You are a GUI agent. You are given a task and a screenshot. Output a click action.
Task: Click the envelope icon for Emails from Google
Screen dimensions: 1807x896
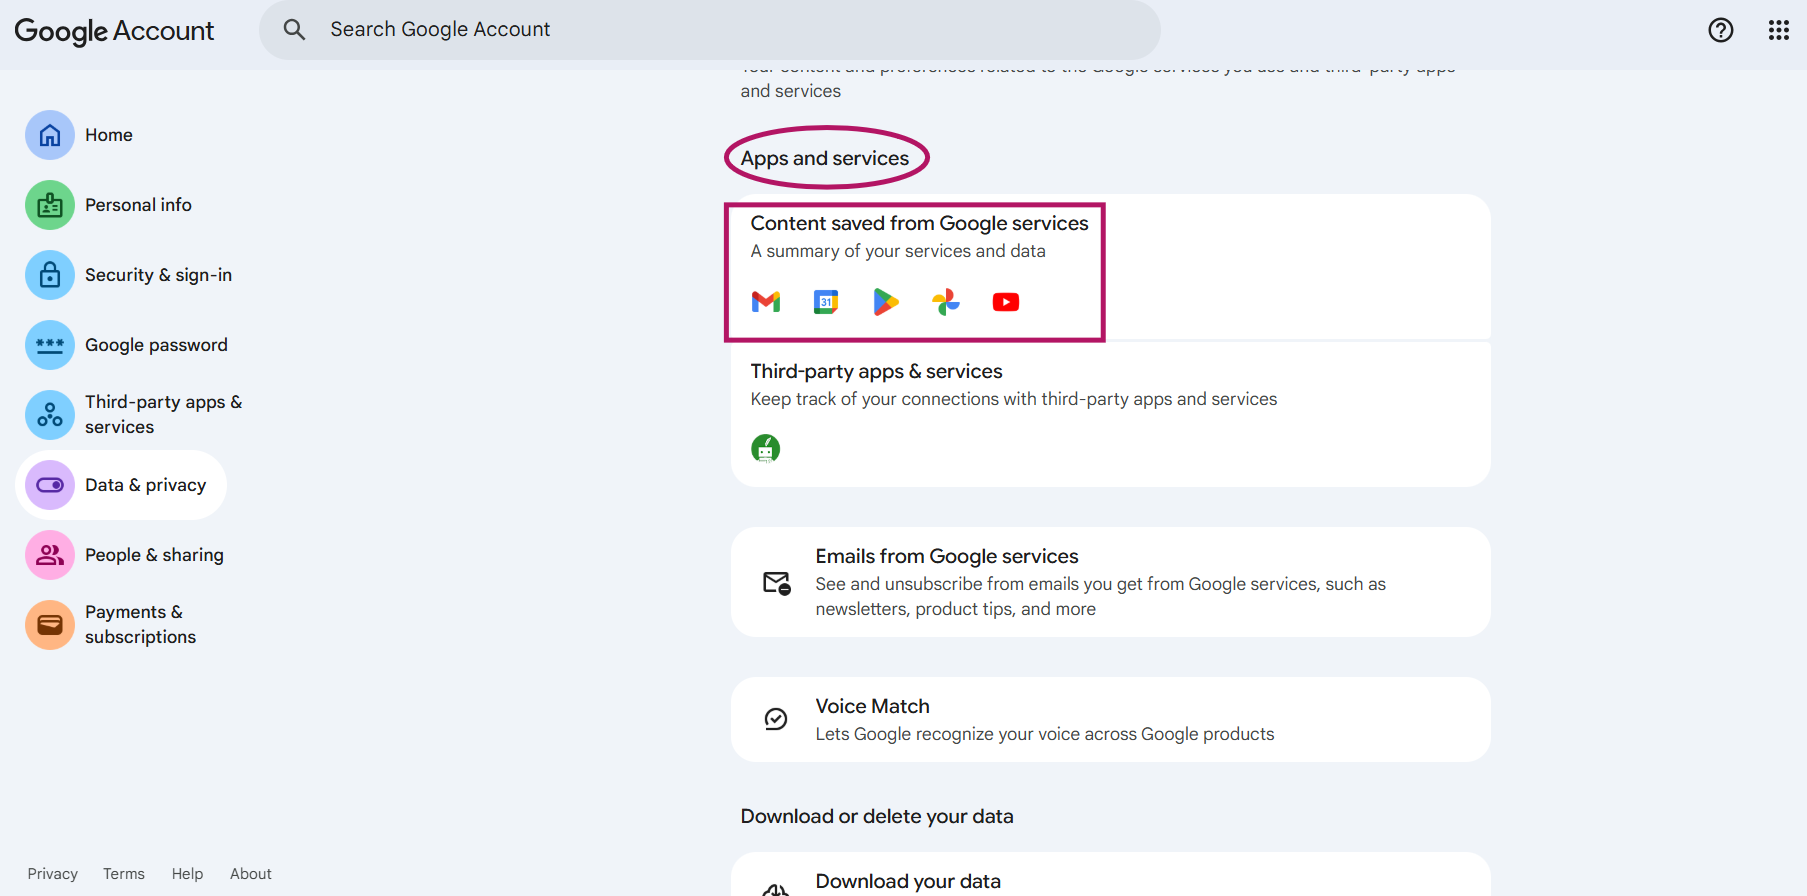coord(777,583)
